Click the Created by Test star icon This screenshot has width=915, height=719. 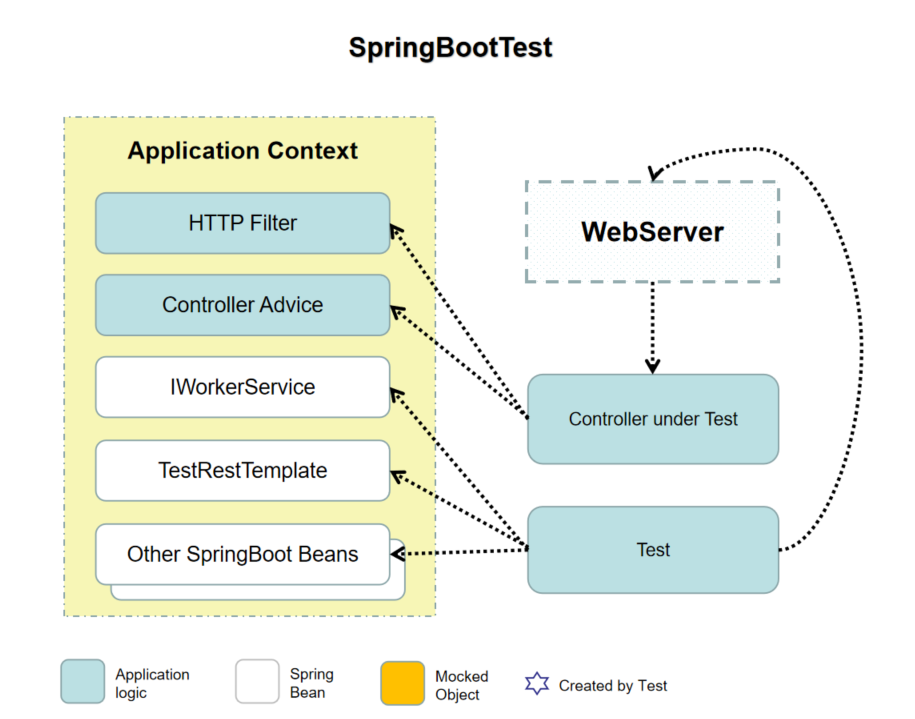pos(537,684)
